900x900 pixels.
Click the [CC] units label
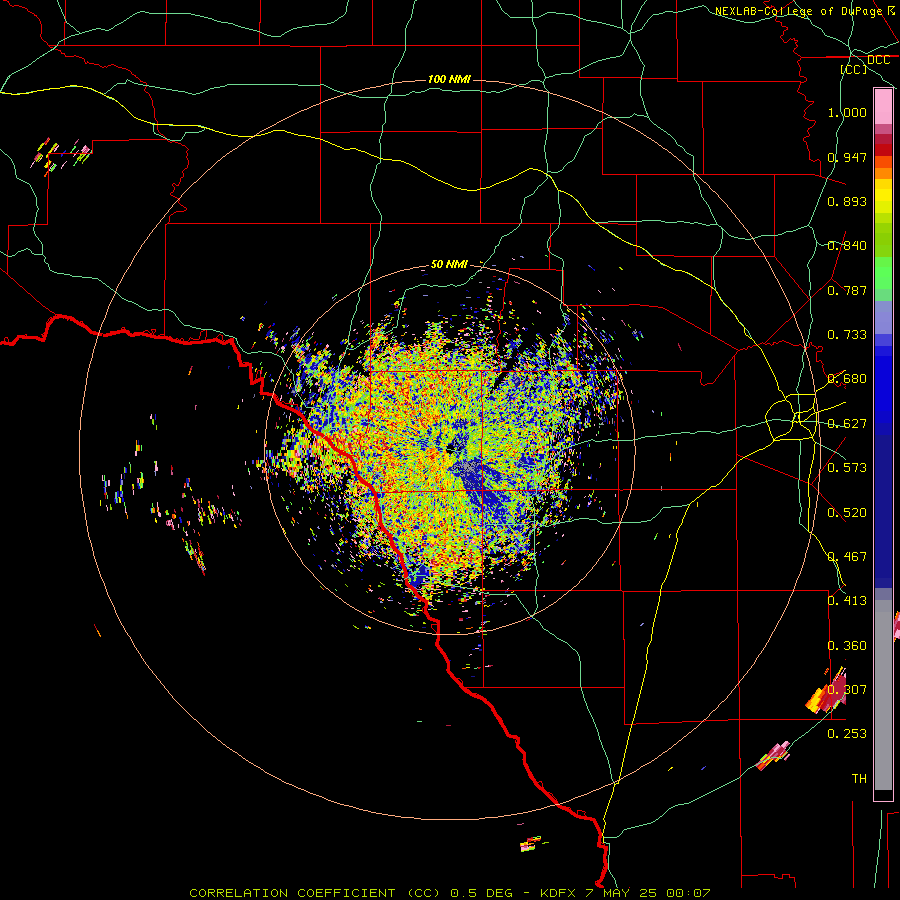click(x=854, y=69)
